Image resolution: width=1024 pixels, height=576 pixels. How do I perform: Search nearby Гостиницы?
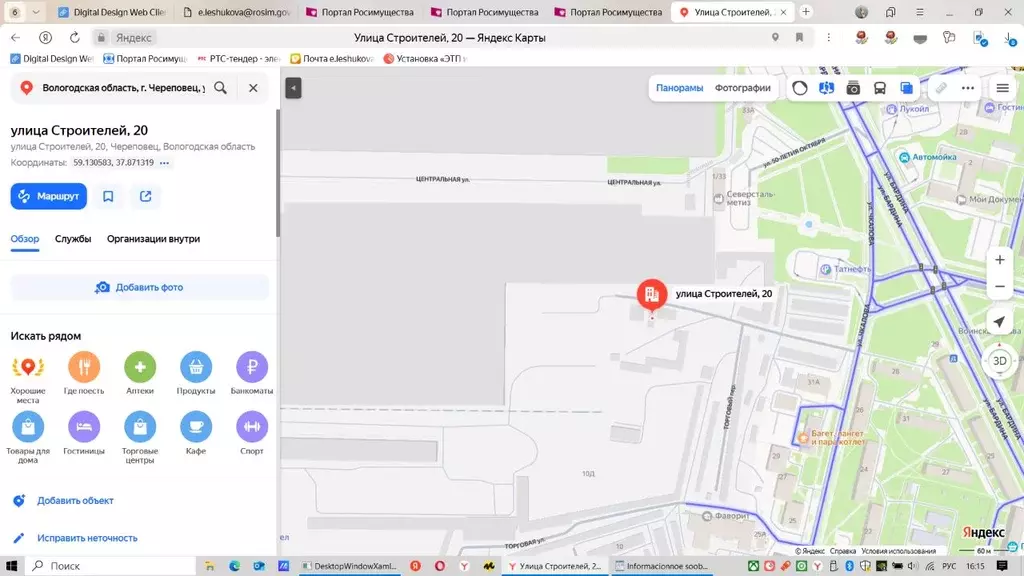[84, 433]
